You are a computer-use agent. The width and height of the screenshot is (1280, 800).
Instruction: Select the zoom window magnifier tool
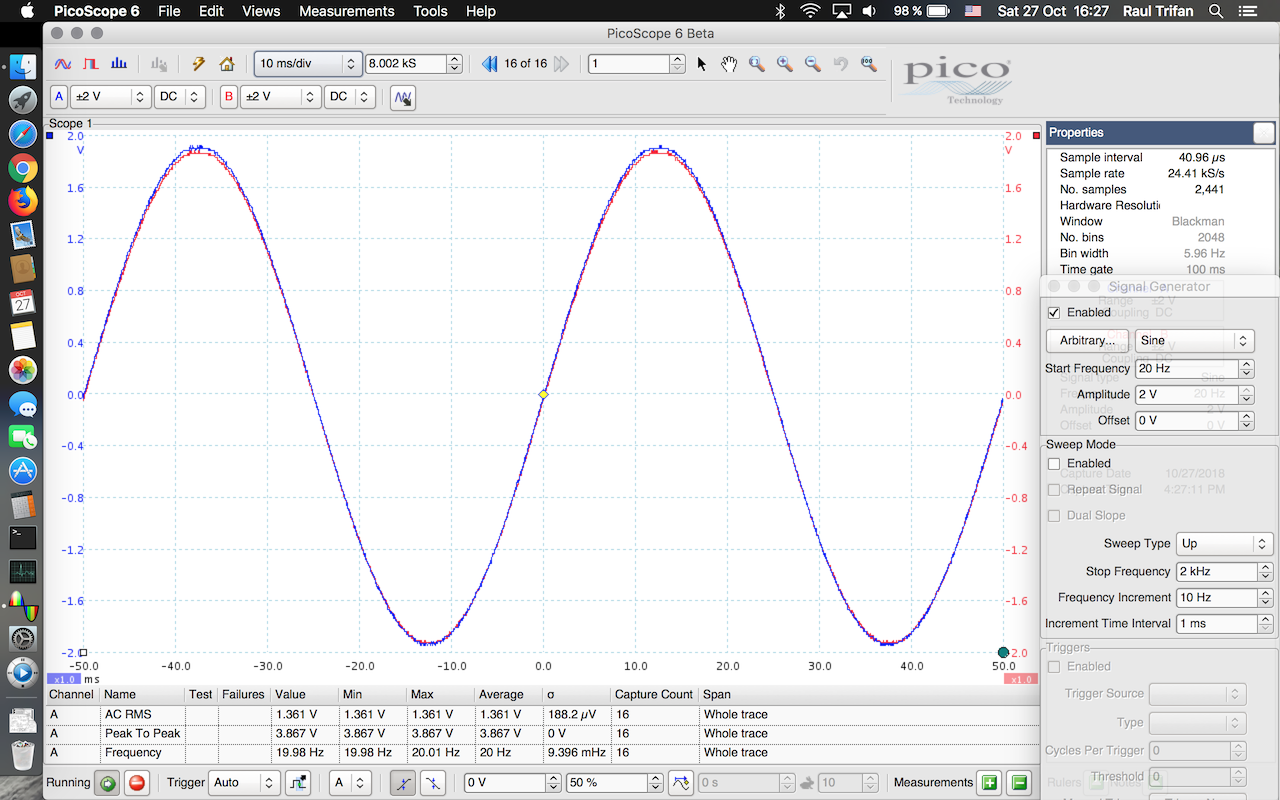click(x=757, y=64)
